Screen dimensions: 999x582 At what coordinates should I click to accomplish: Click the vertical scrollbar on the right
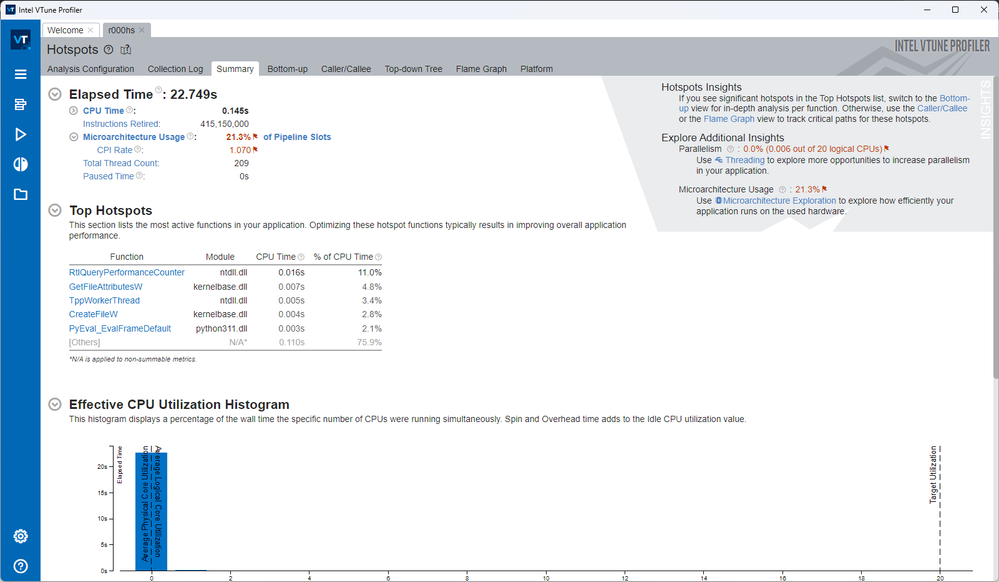click(x=995, y=229)
